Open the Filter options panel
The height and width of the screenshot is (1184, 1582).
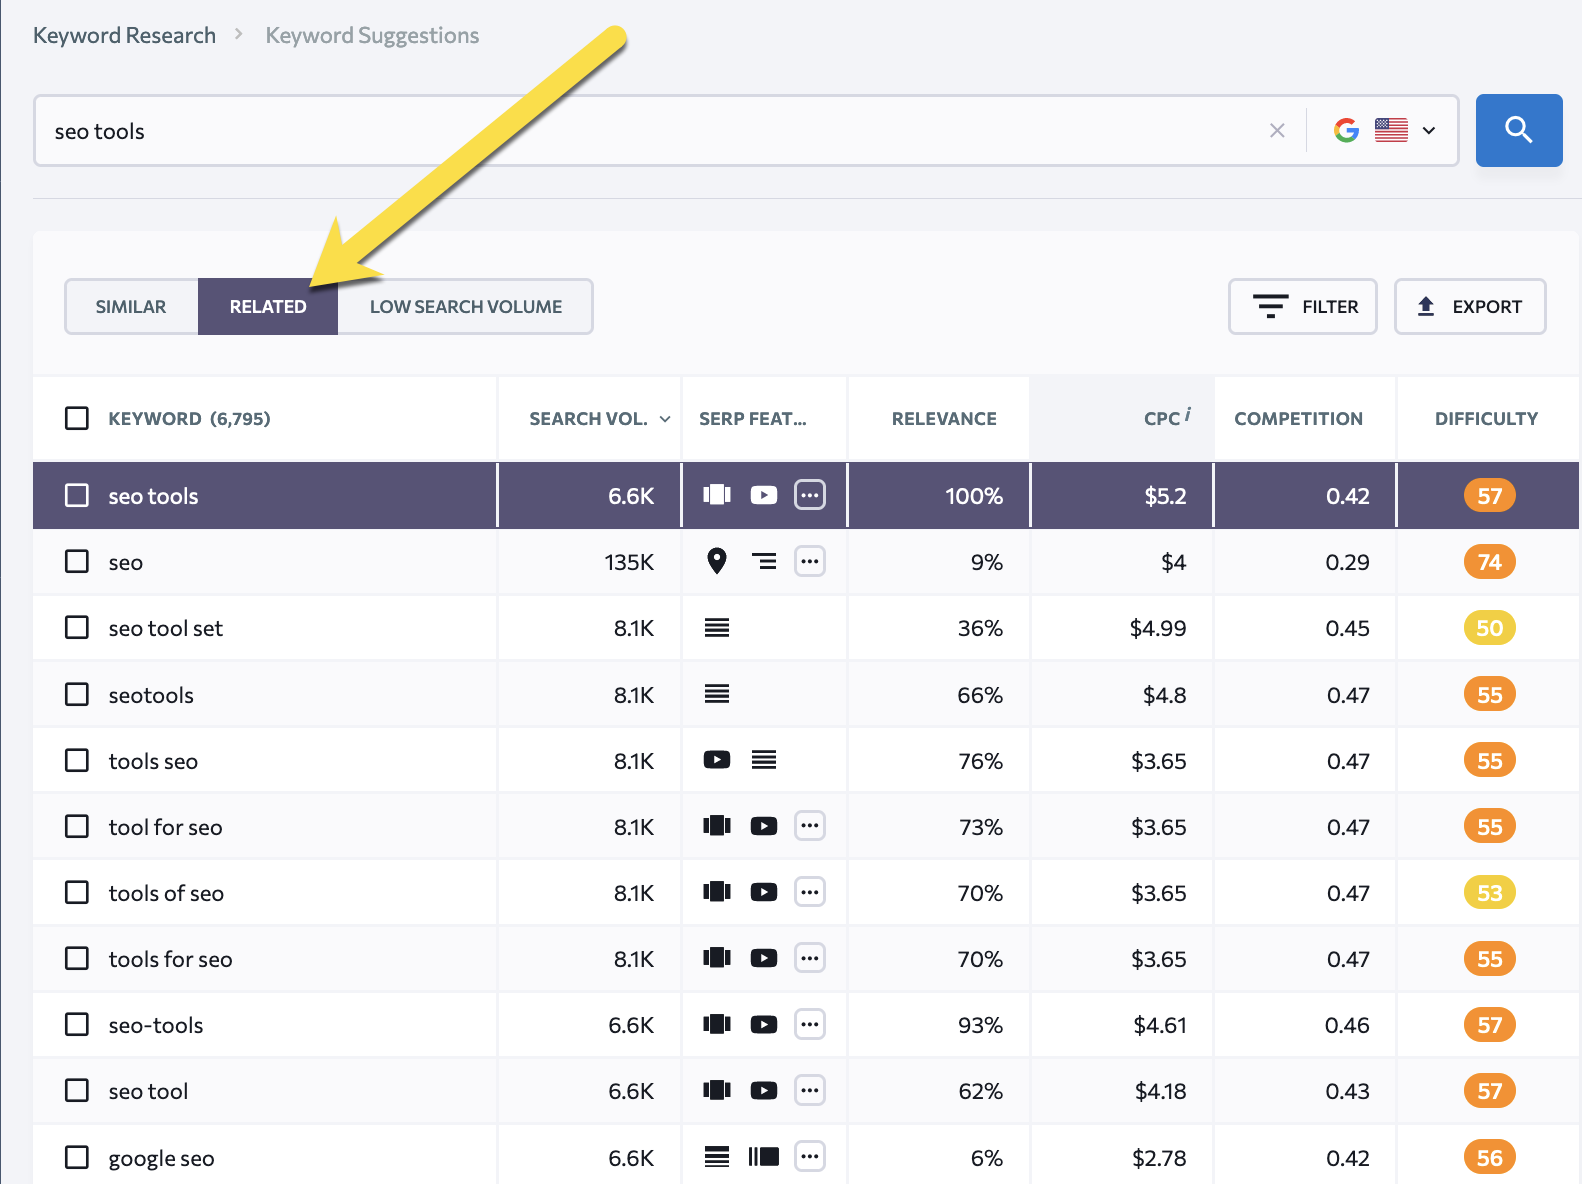click(x=1302, y=306)
